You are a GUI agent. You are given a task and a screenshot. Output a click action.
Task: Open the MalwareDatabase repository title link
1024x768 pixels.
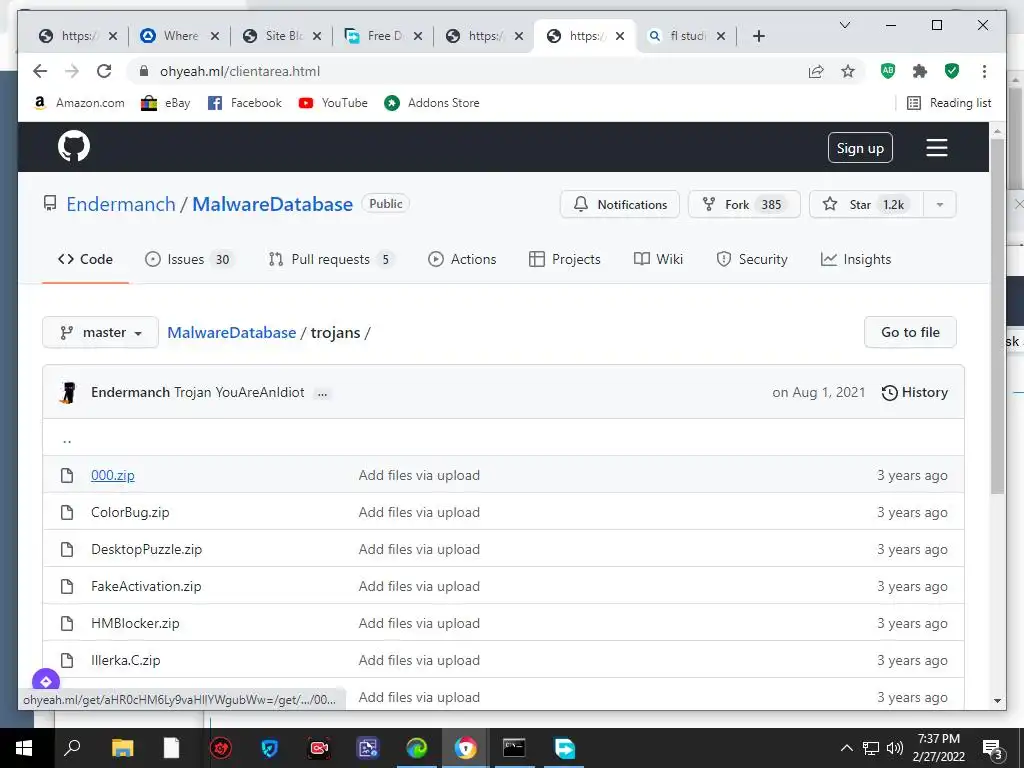click(x=272, y=204)
